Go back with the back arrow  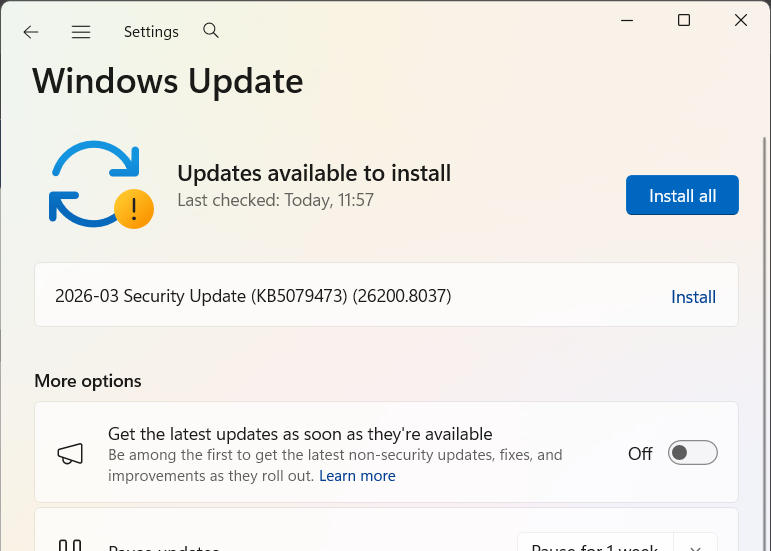[x=31, y=32]
